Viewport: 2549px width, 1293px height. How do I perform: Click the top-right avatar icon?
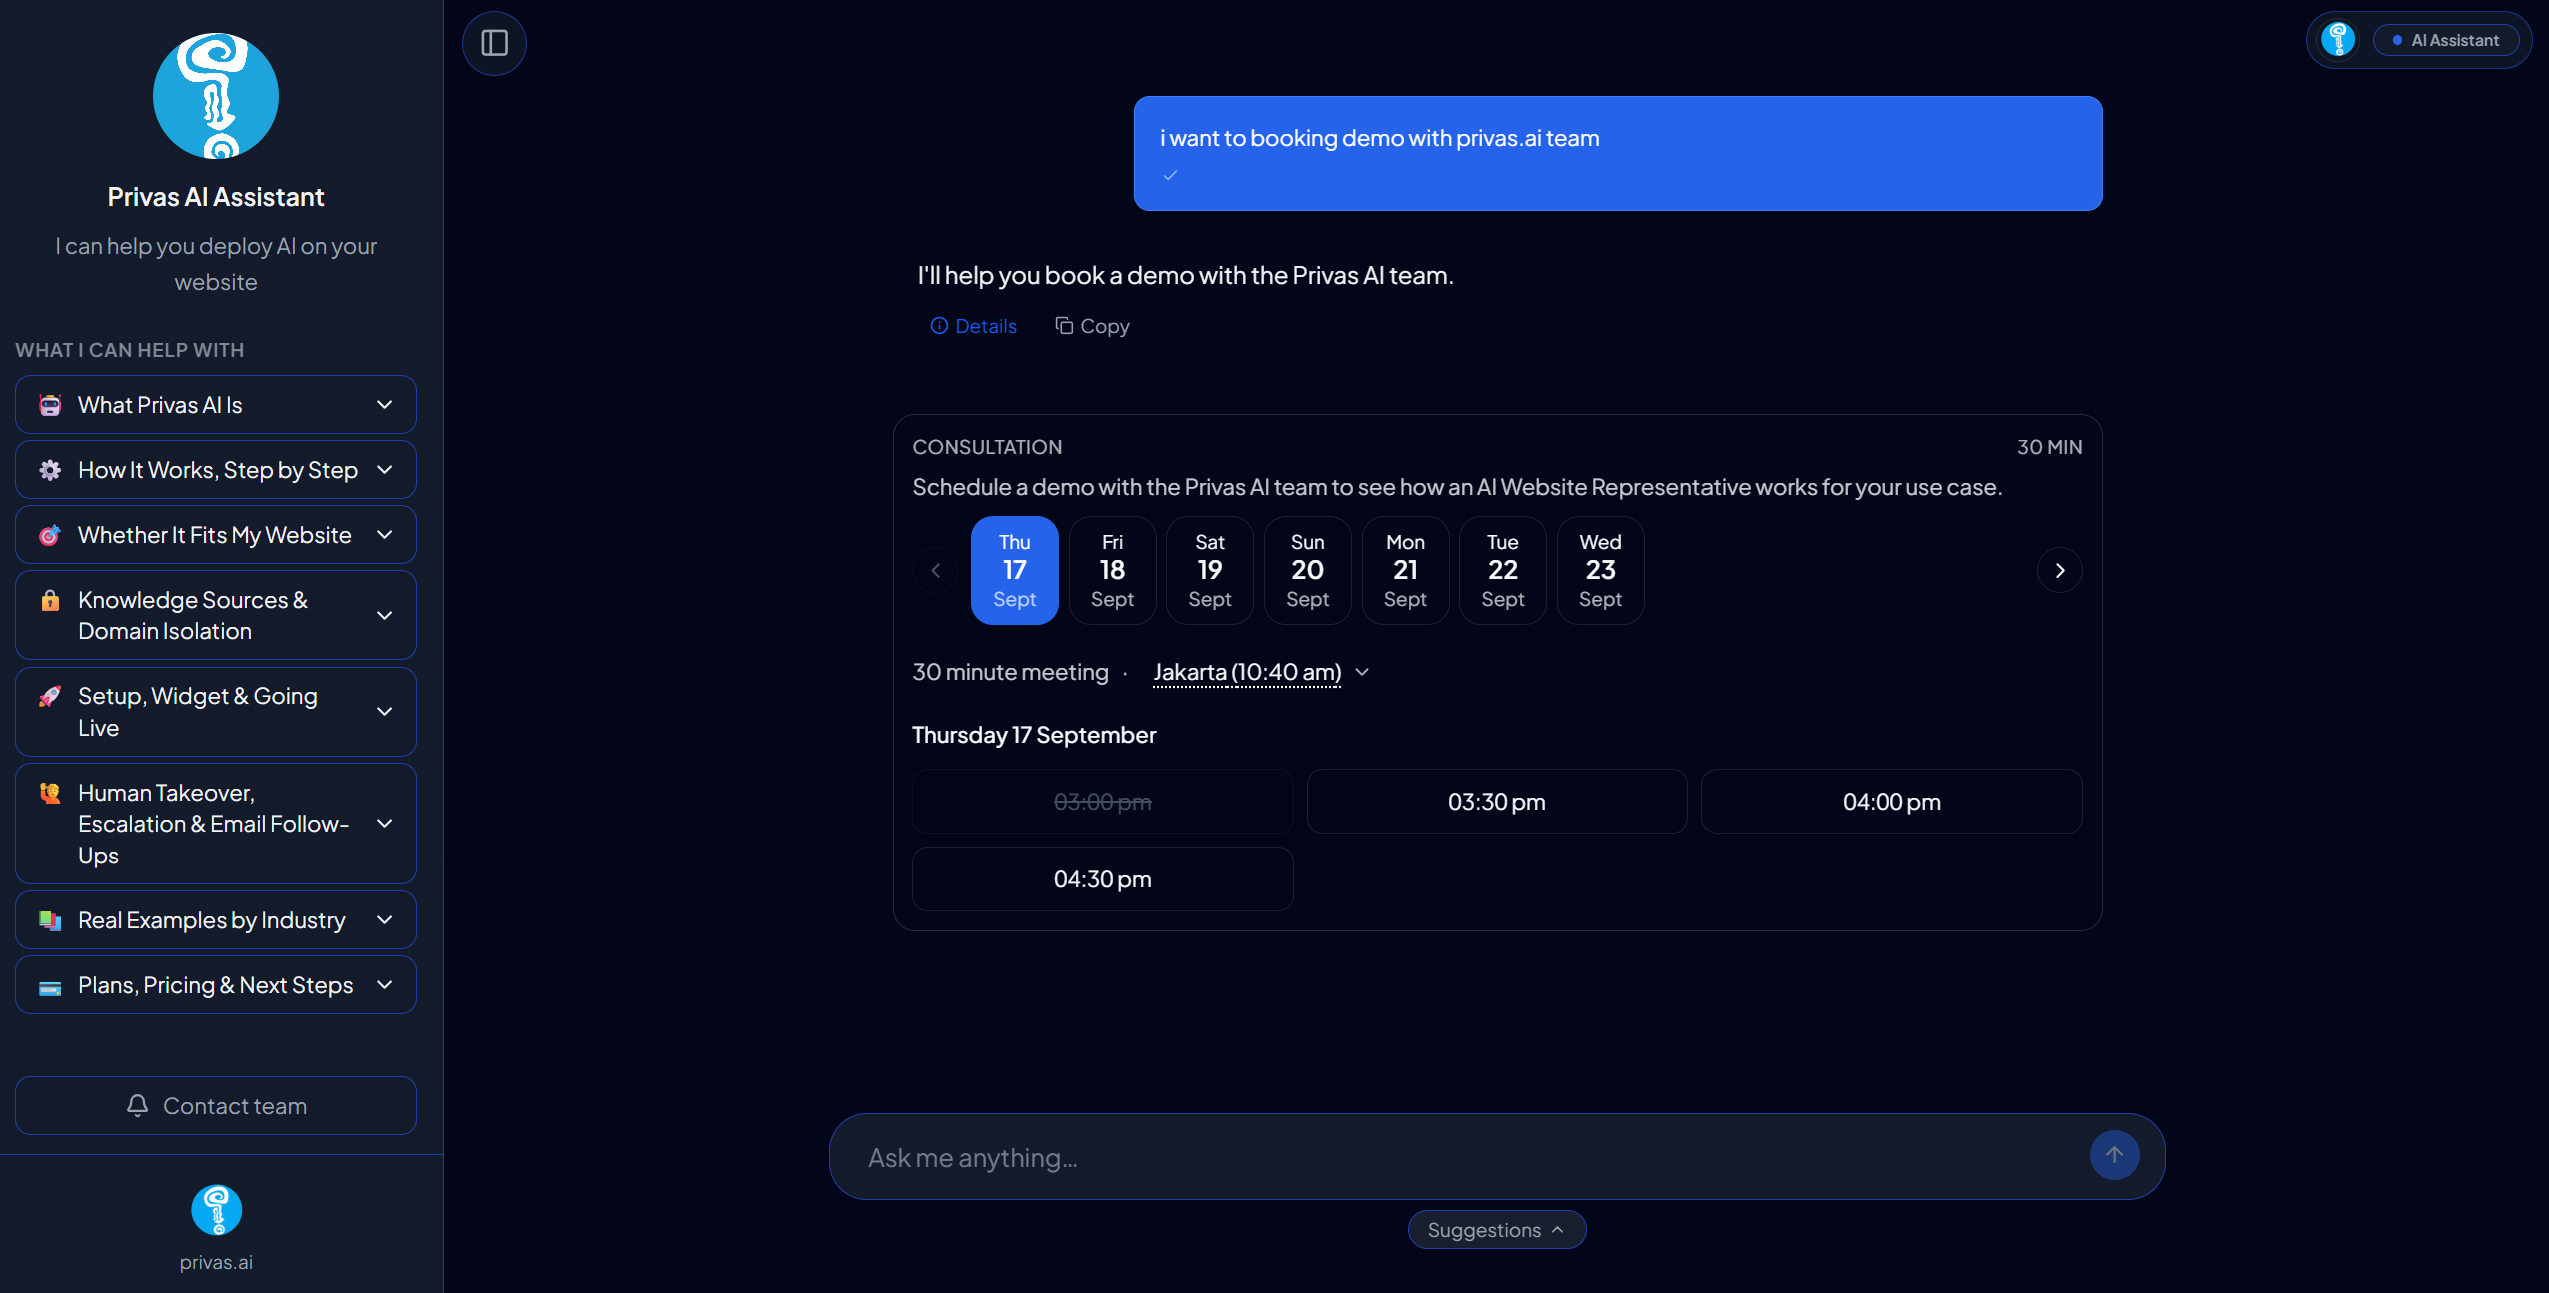tap(2338, 40)
